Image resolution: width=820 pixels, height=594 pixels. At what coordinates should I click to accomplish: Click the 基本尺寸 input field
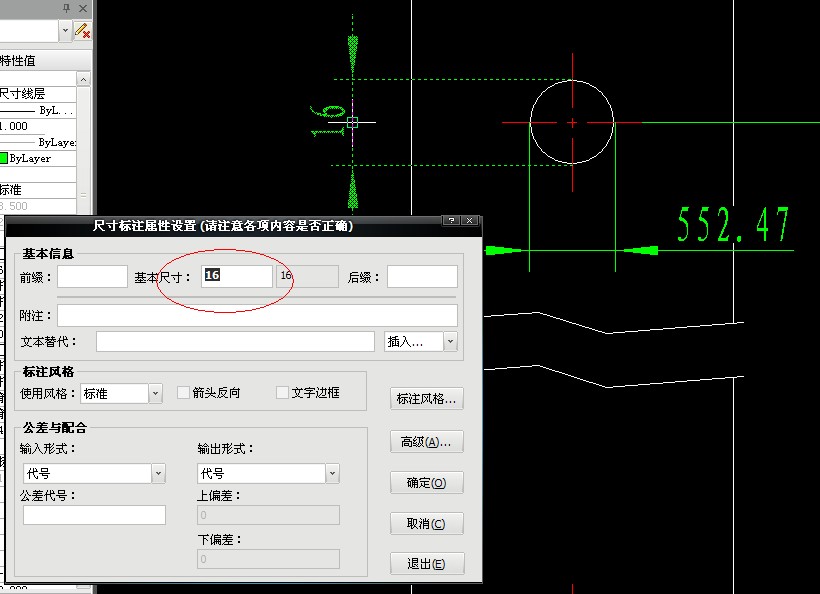coord(236,276)
